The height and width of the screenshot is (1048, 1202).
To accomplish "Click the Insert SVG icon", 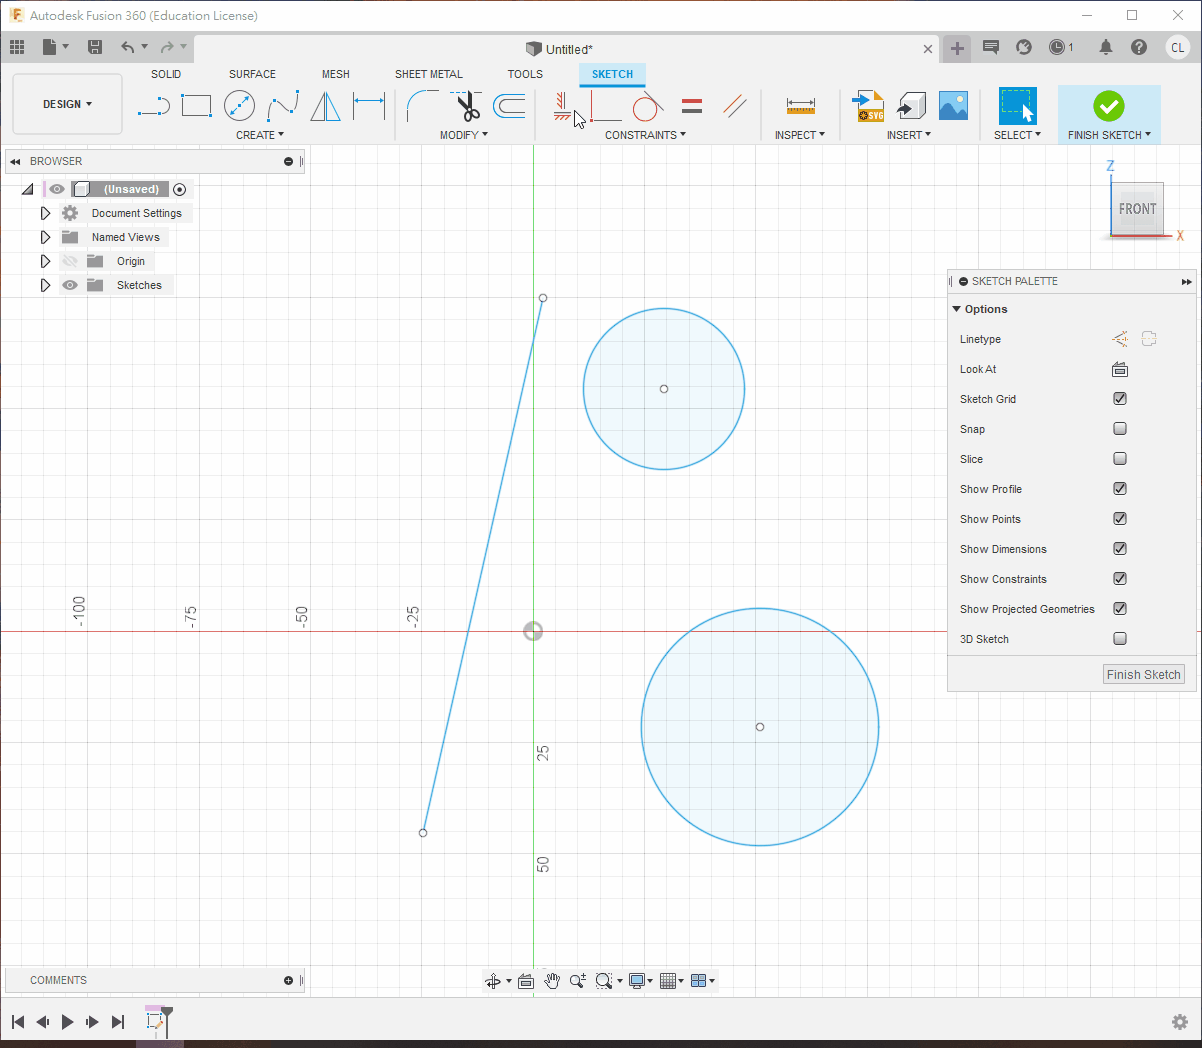I will point(867,106).
